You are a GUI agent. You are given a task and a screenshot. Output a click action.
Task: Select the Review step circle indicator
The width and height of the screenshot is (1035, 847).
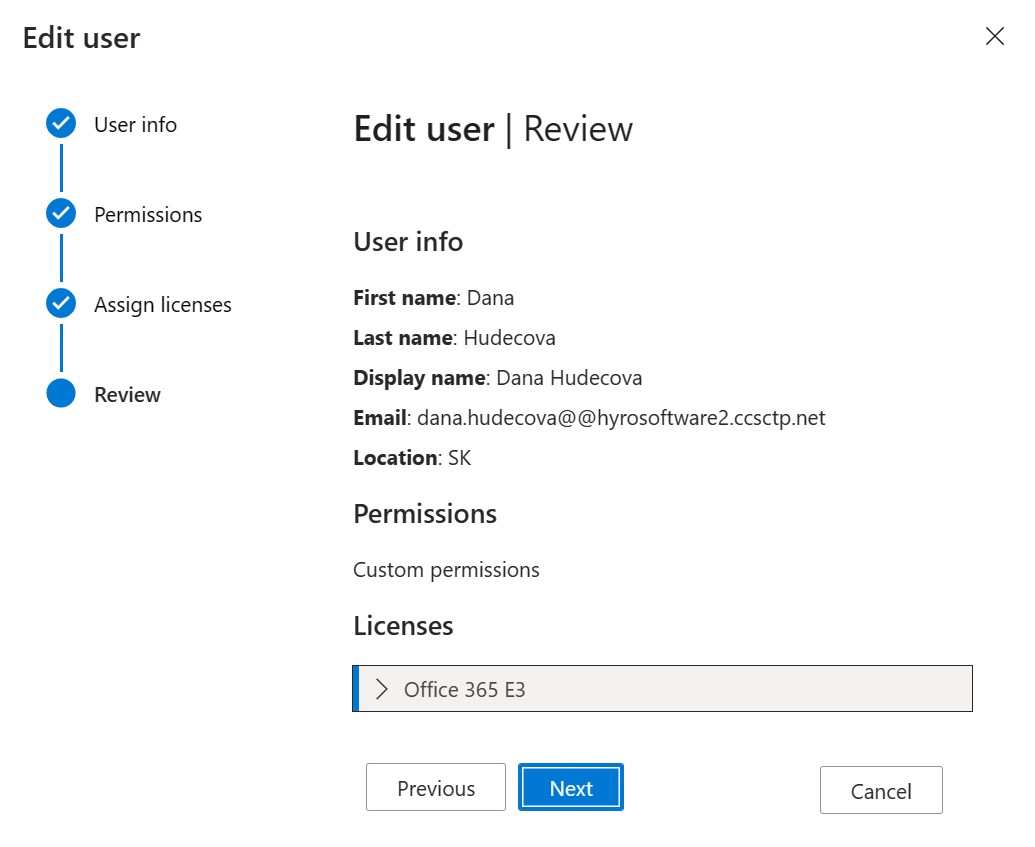pos(61,394)
